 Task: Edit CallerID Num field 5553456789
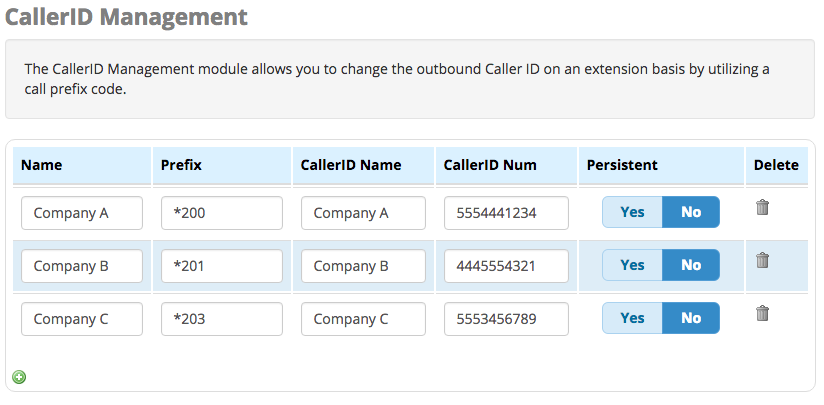(506, 319)
